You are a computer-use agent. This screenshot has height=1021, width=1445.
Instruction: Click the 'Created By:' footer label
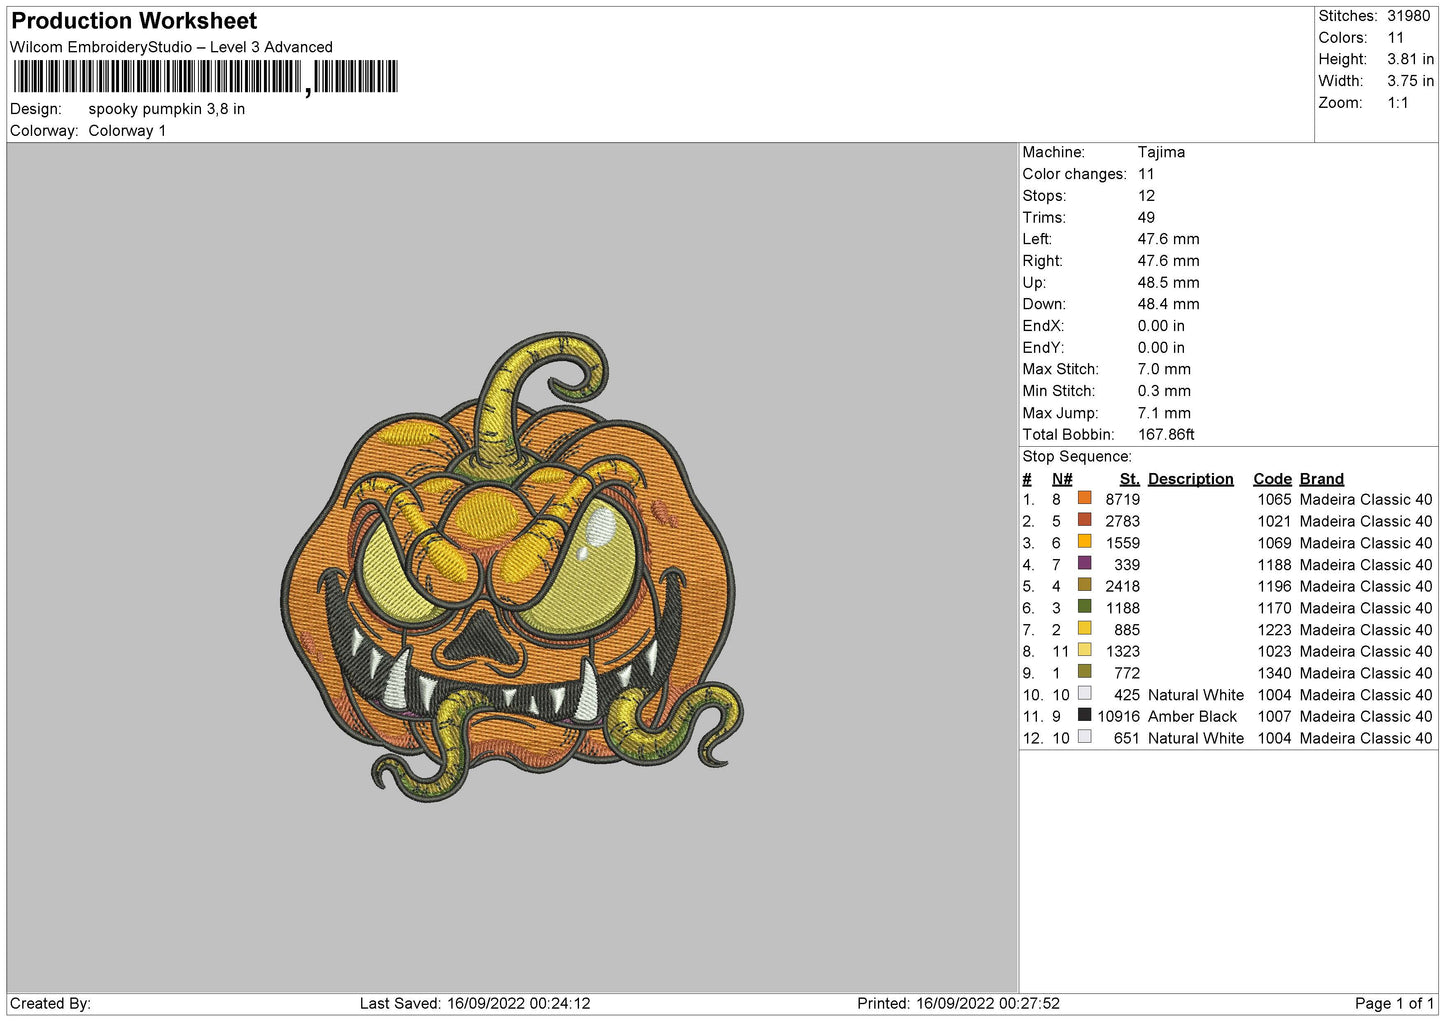(50, 1004)
